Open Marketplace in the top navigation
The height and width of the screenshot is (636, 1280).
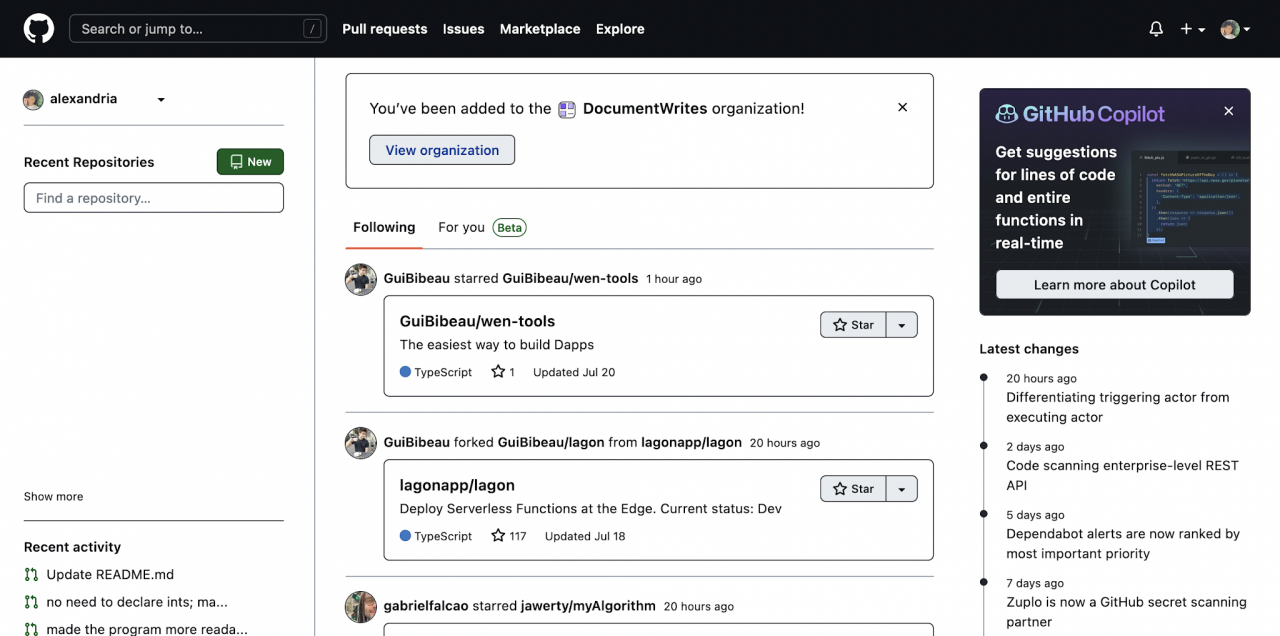[540, 29]
